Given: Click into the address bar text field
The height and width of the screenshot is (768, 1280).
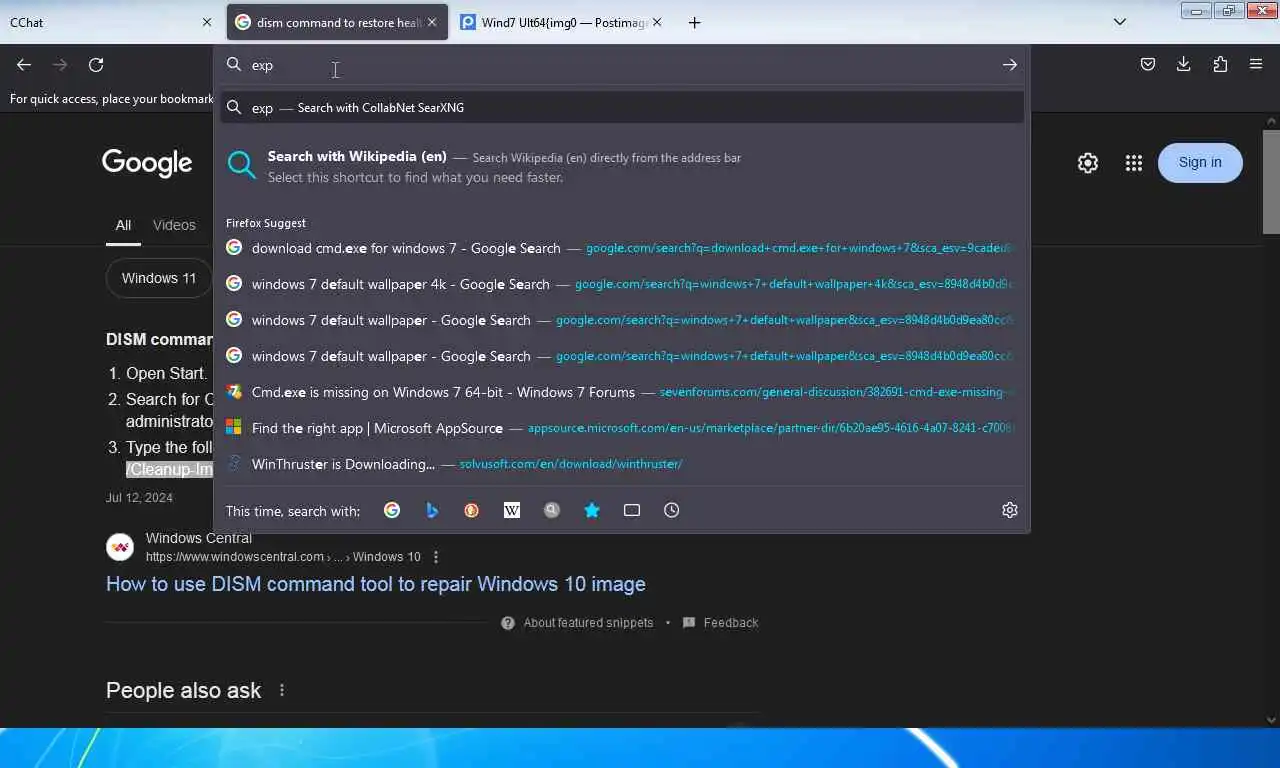Looking at the screenshot, I should 620,65.
